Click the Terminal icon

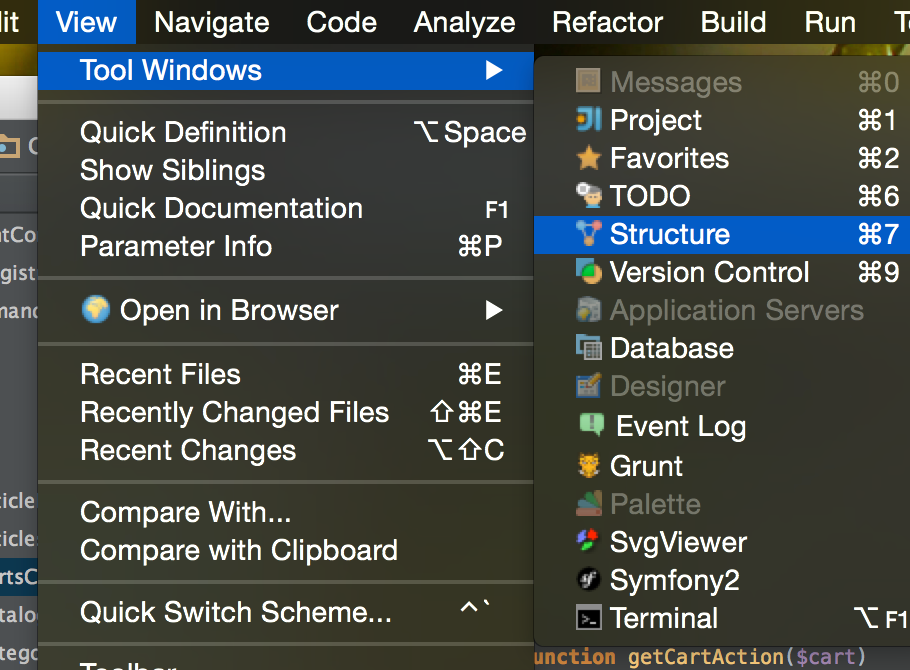[588, 618]
